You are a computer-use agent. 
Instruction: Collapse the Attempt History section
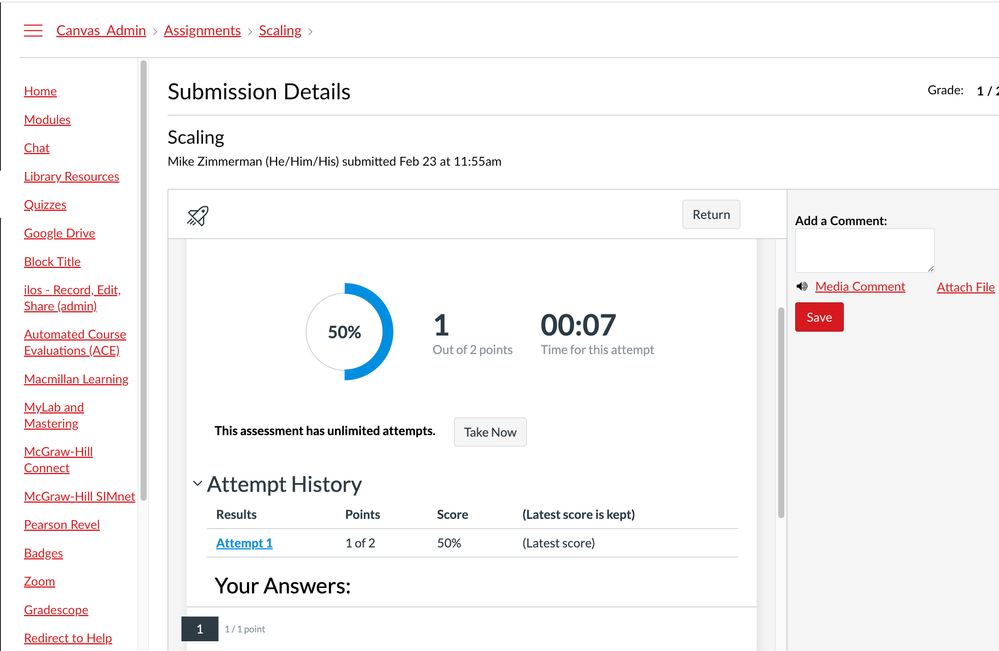[198, 484]
